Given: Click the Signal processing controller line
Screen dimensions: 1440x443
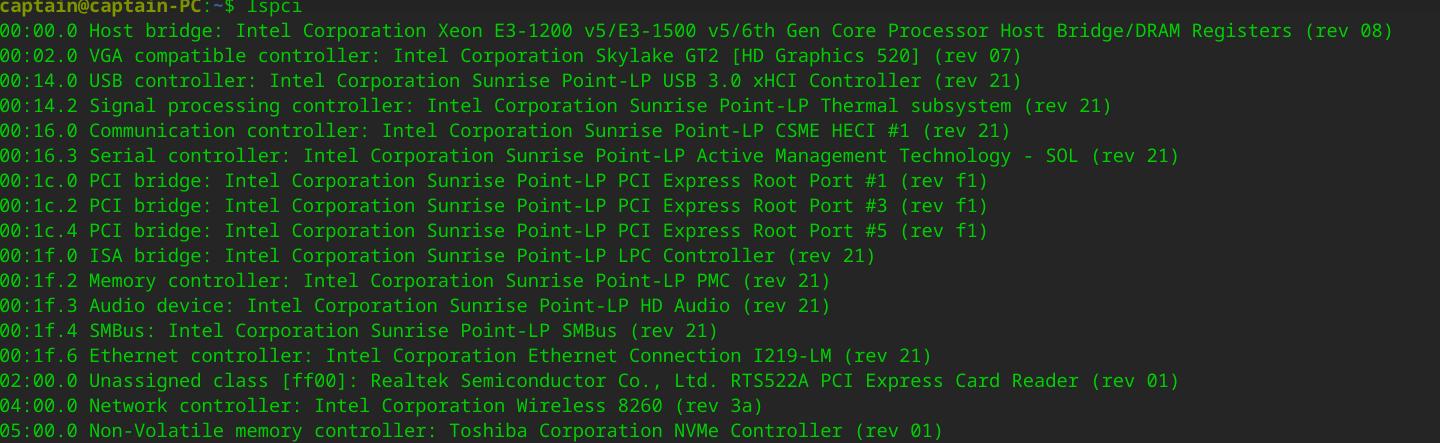Looking at the screenshot, I should coord(555,106).
